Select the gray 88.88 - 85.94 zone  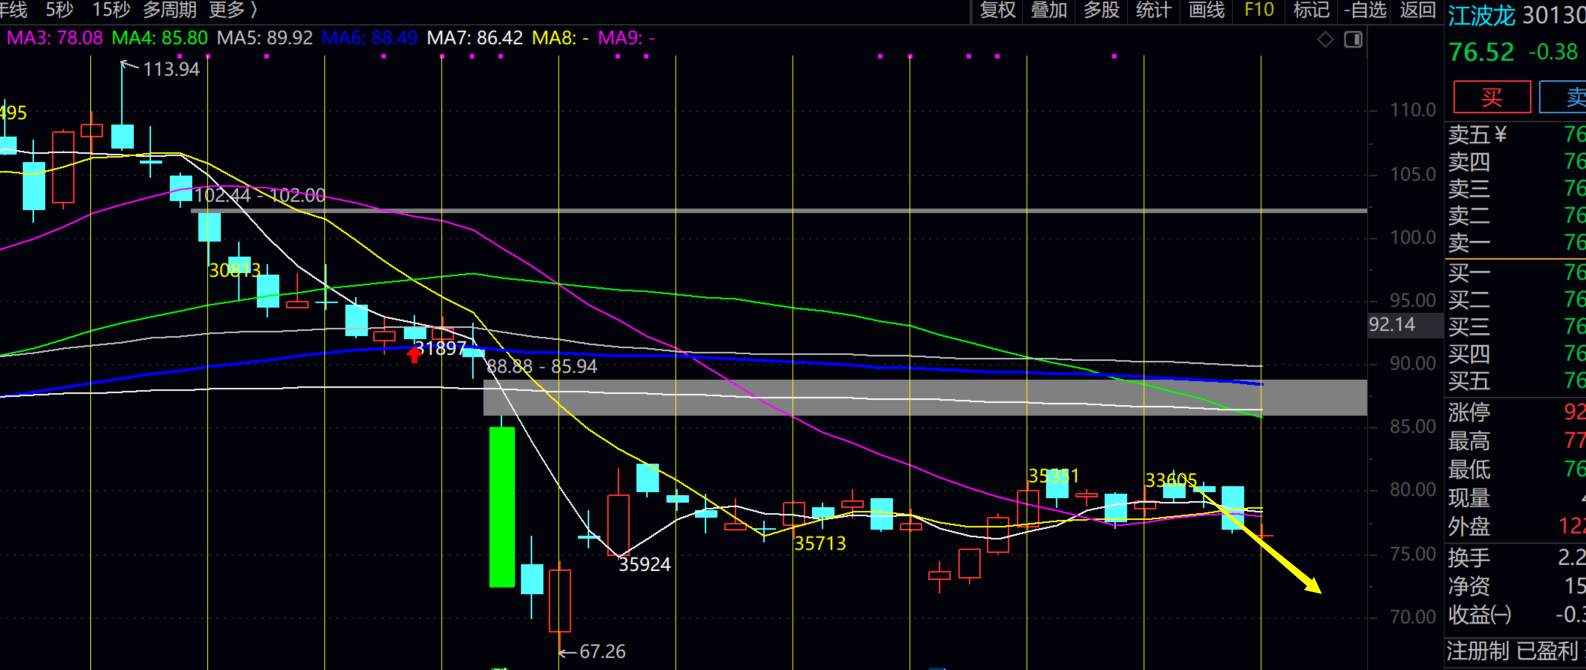pos(924,398)
